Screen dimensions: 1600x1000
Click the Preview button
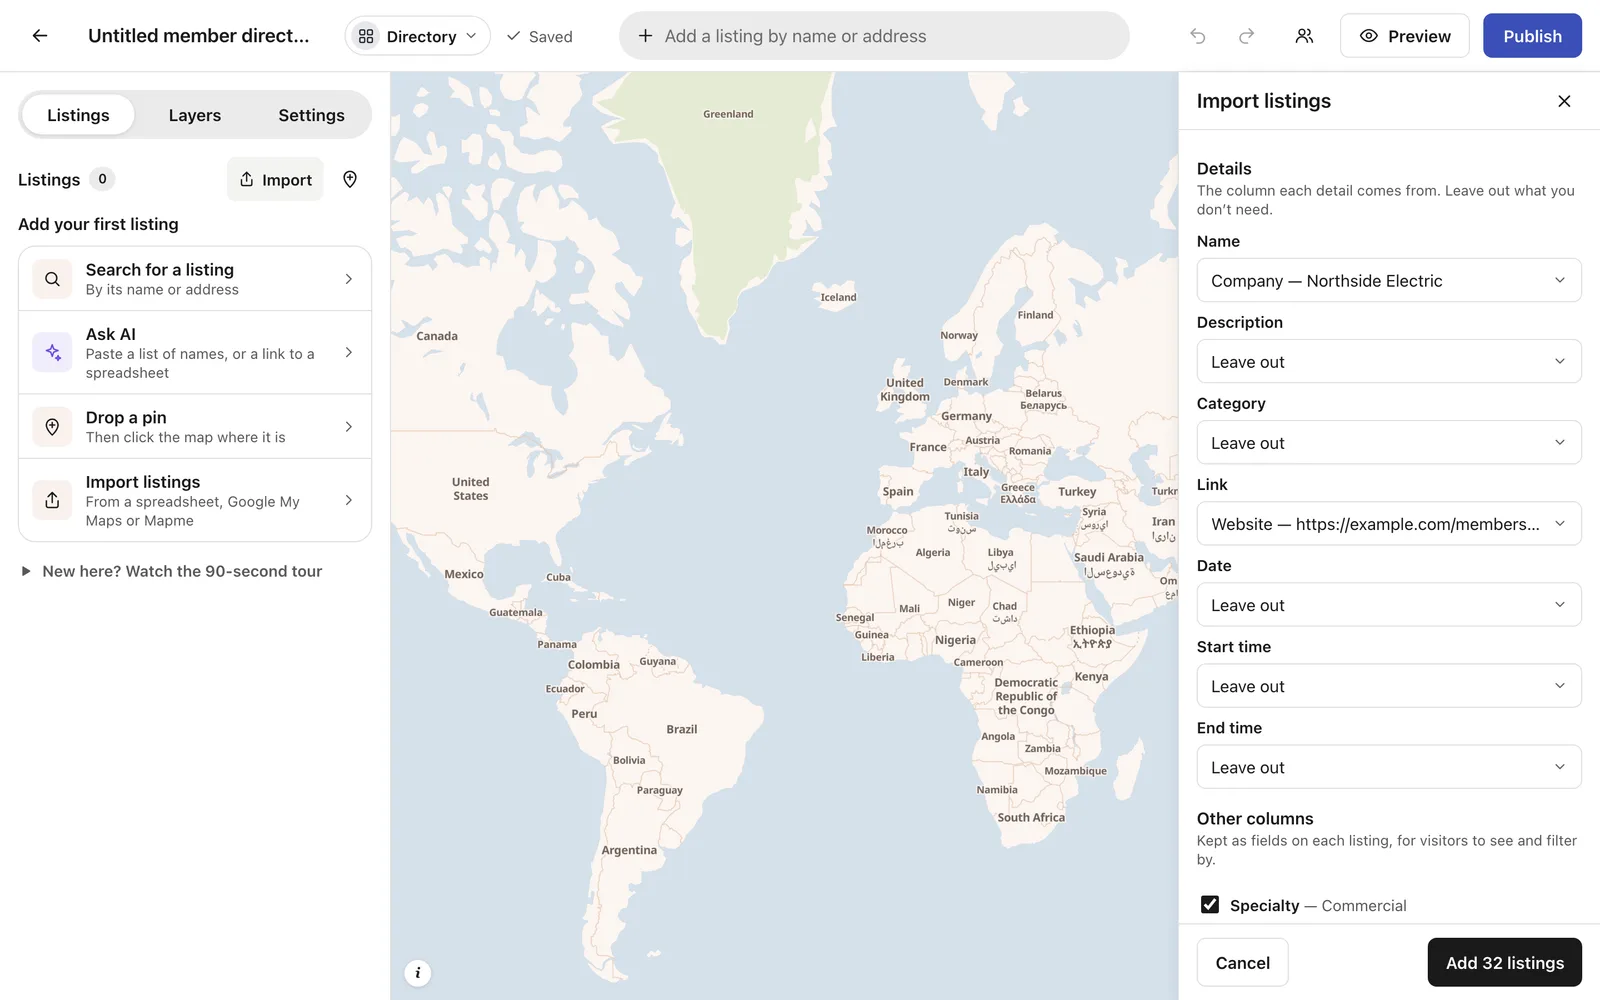point(1405,36)
